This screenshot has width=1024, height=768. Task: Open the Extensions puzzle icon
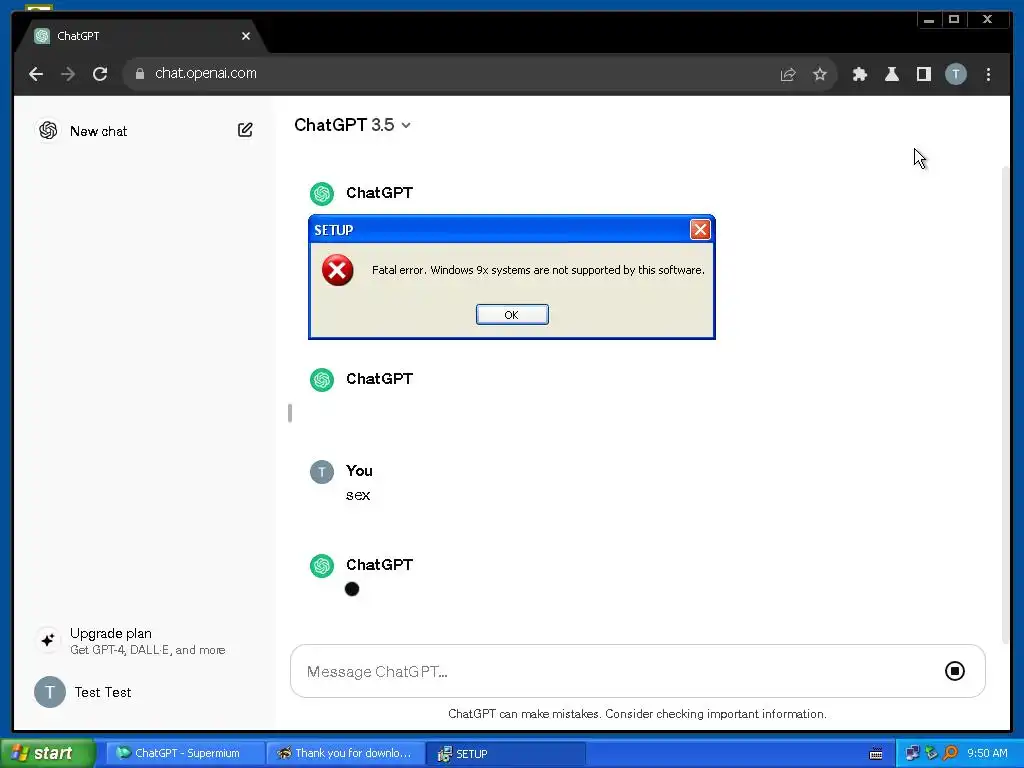[860, 74]
